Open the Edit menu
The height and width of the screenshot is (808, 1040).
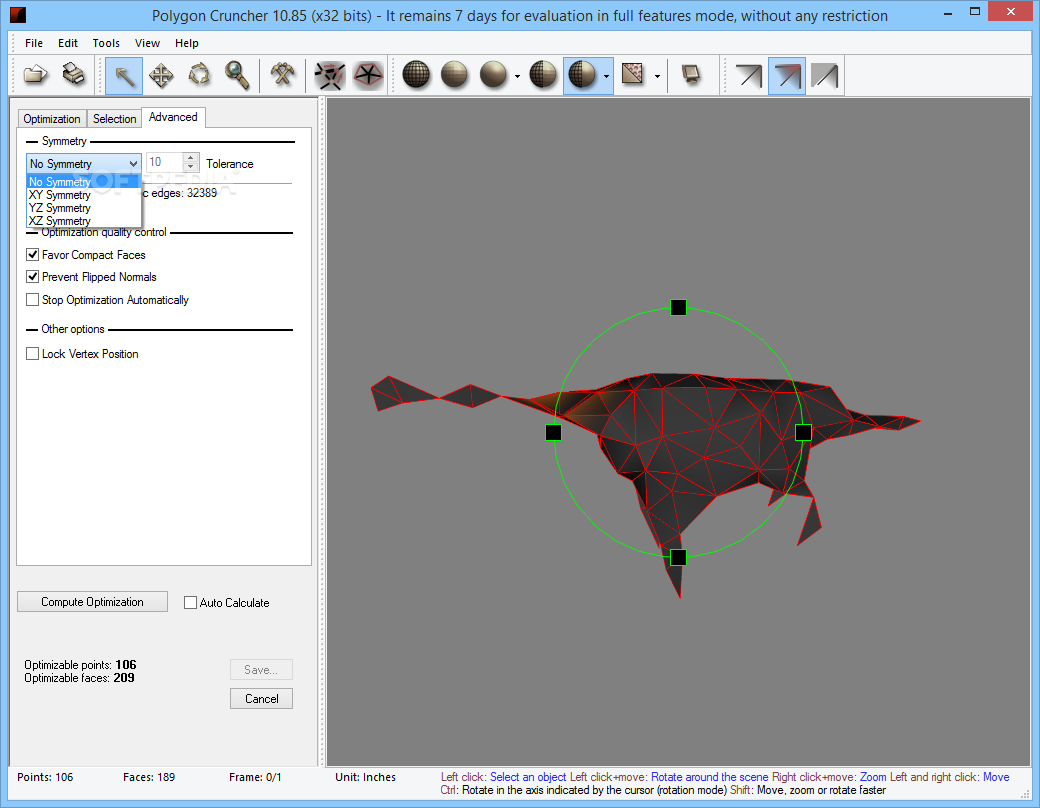[68, 43]
